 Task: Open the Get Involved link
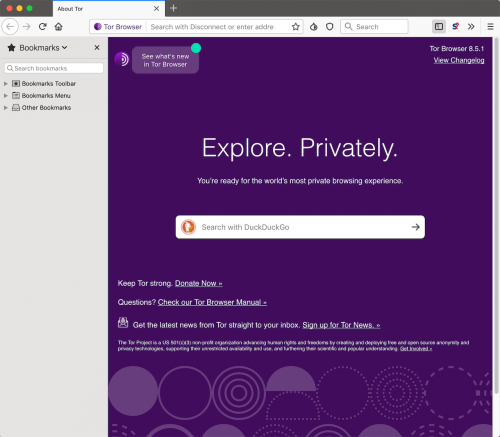416,349
